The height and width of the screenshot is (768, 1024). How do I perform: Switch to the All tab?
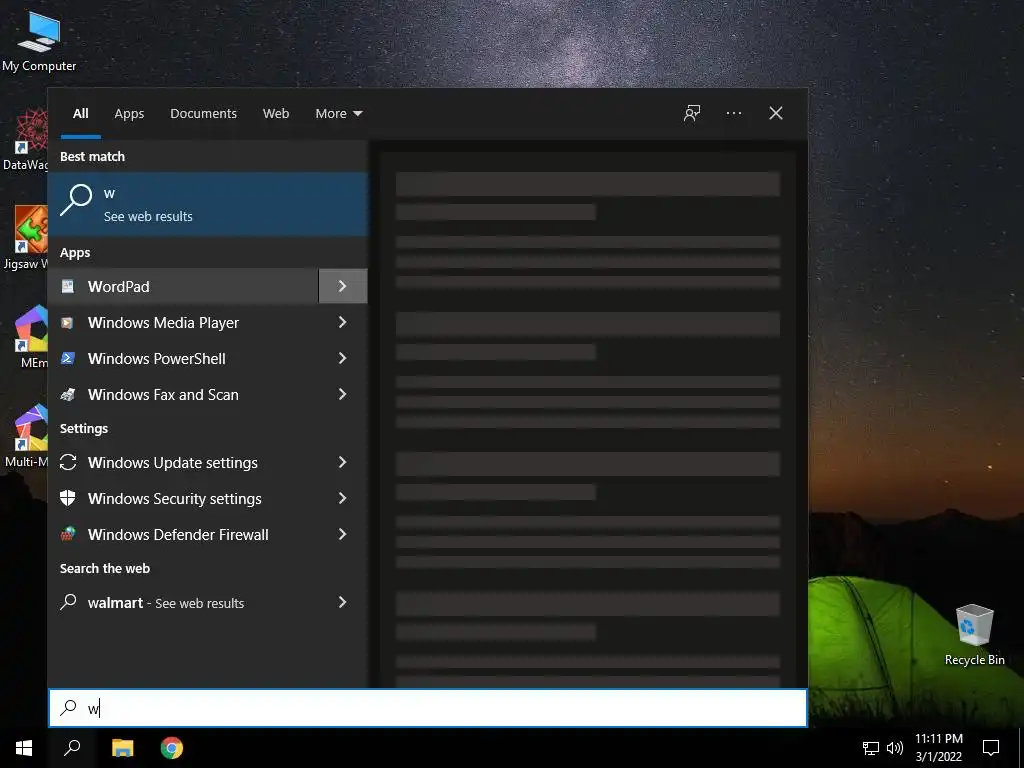pos(81,114)
